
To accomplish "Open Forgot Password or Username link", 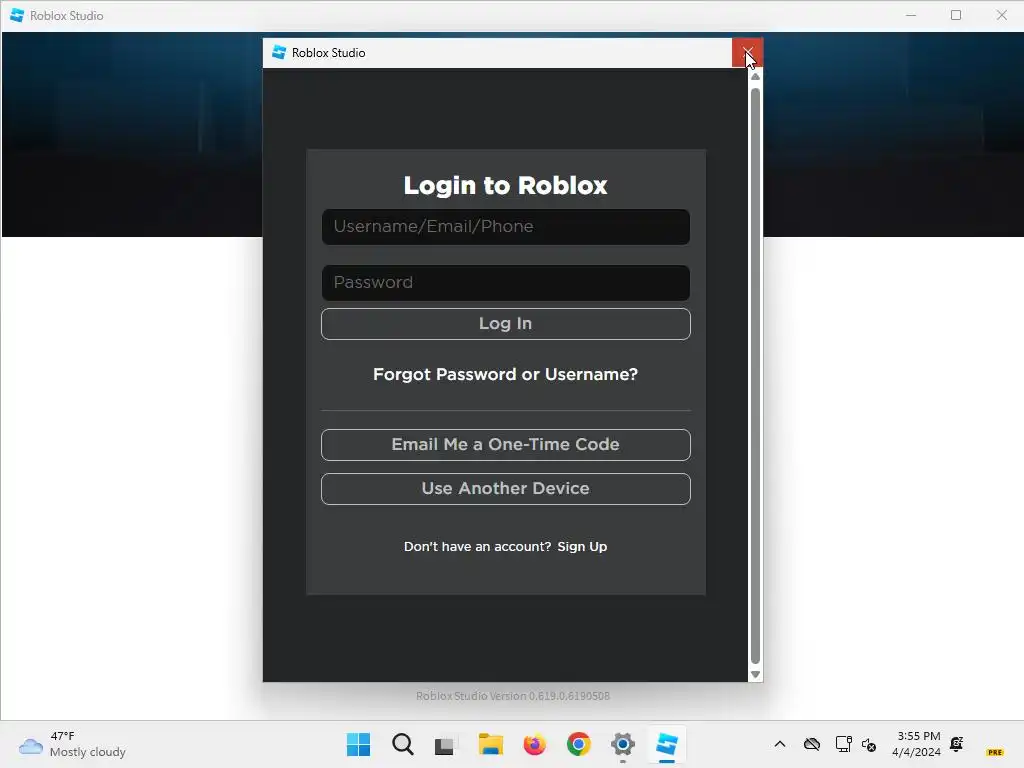I will (505, 374).
